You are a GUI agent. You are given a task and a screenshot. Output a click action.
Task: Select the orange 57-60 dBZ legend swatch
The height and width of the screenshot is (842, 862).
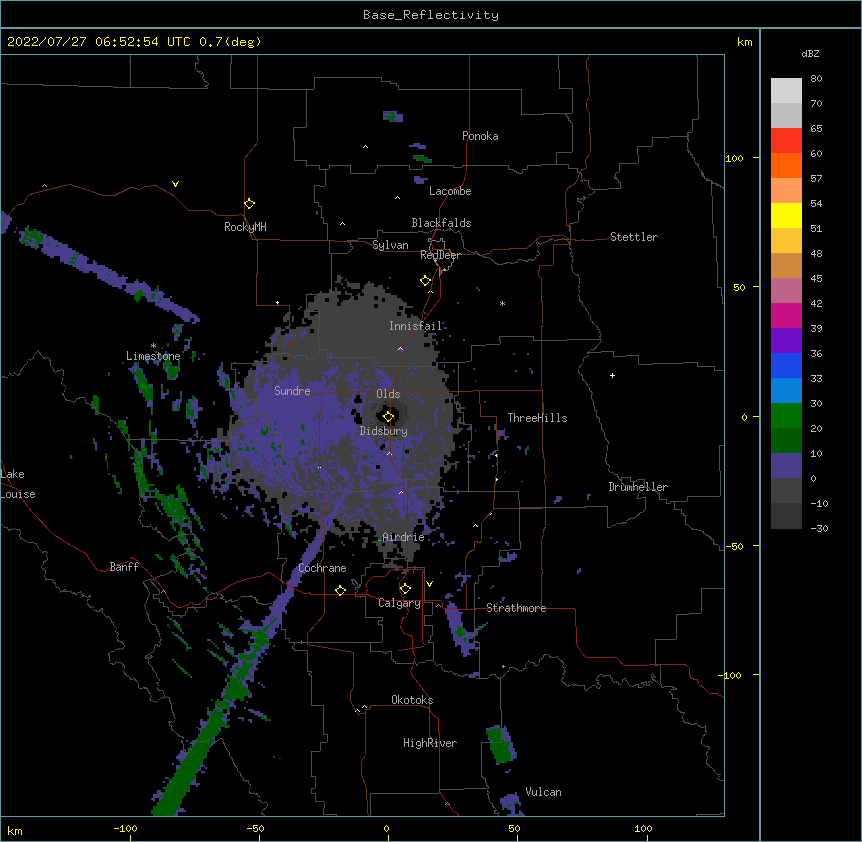[x=786, y=165]
